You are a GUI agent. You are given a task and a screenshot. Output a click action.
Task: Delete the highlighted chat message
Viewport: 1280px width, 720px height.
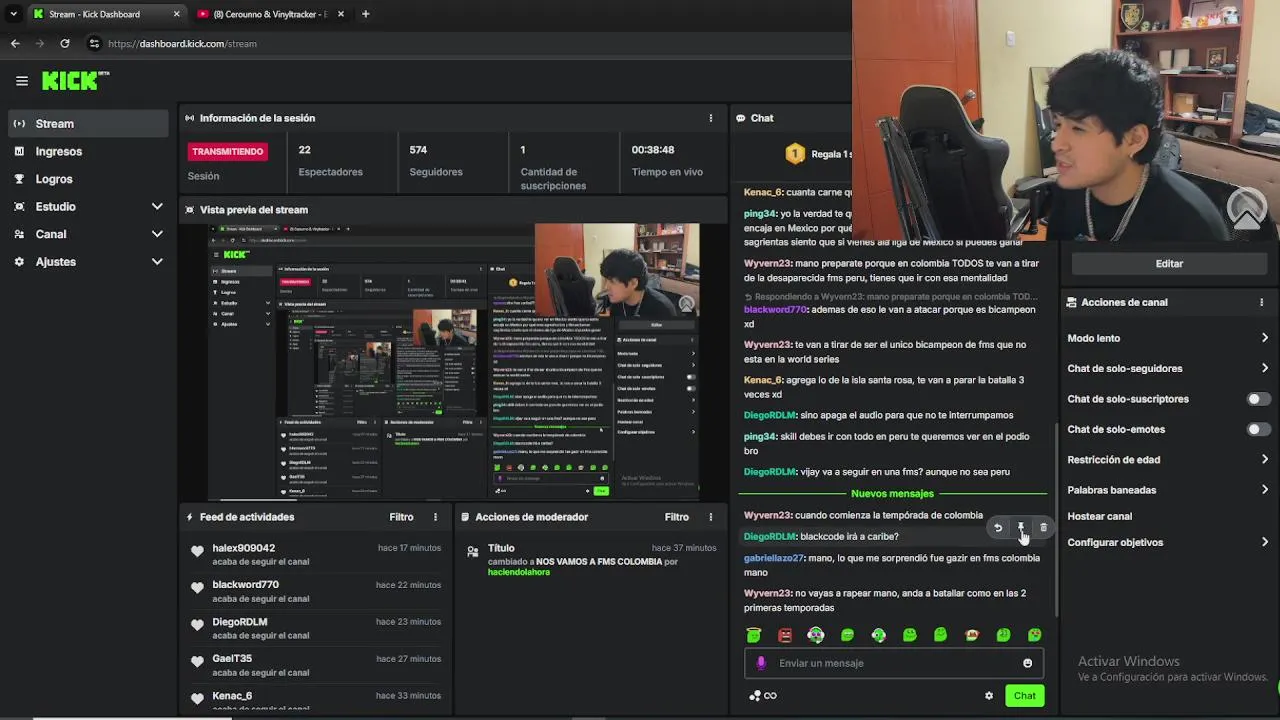pos(1043,528)
